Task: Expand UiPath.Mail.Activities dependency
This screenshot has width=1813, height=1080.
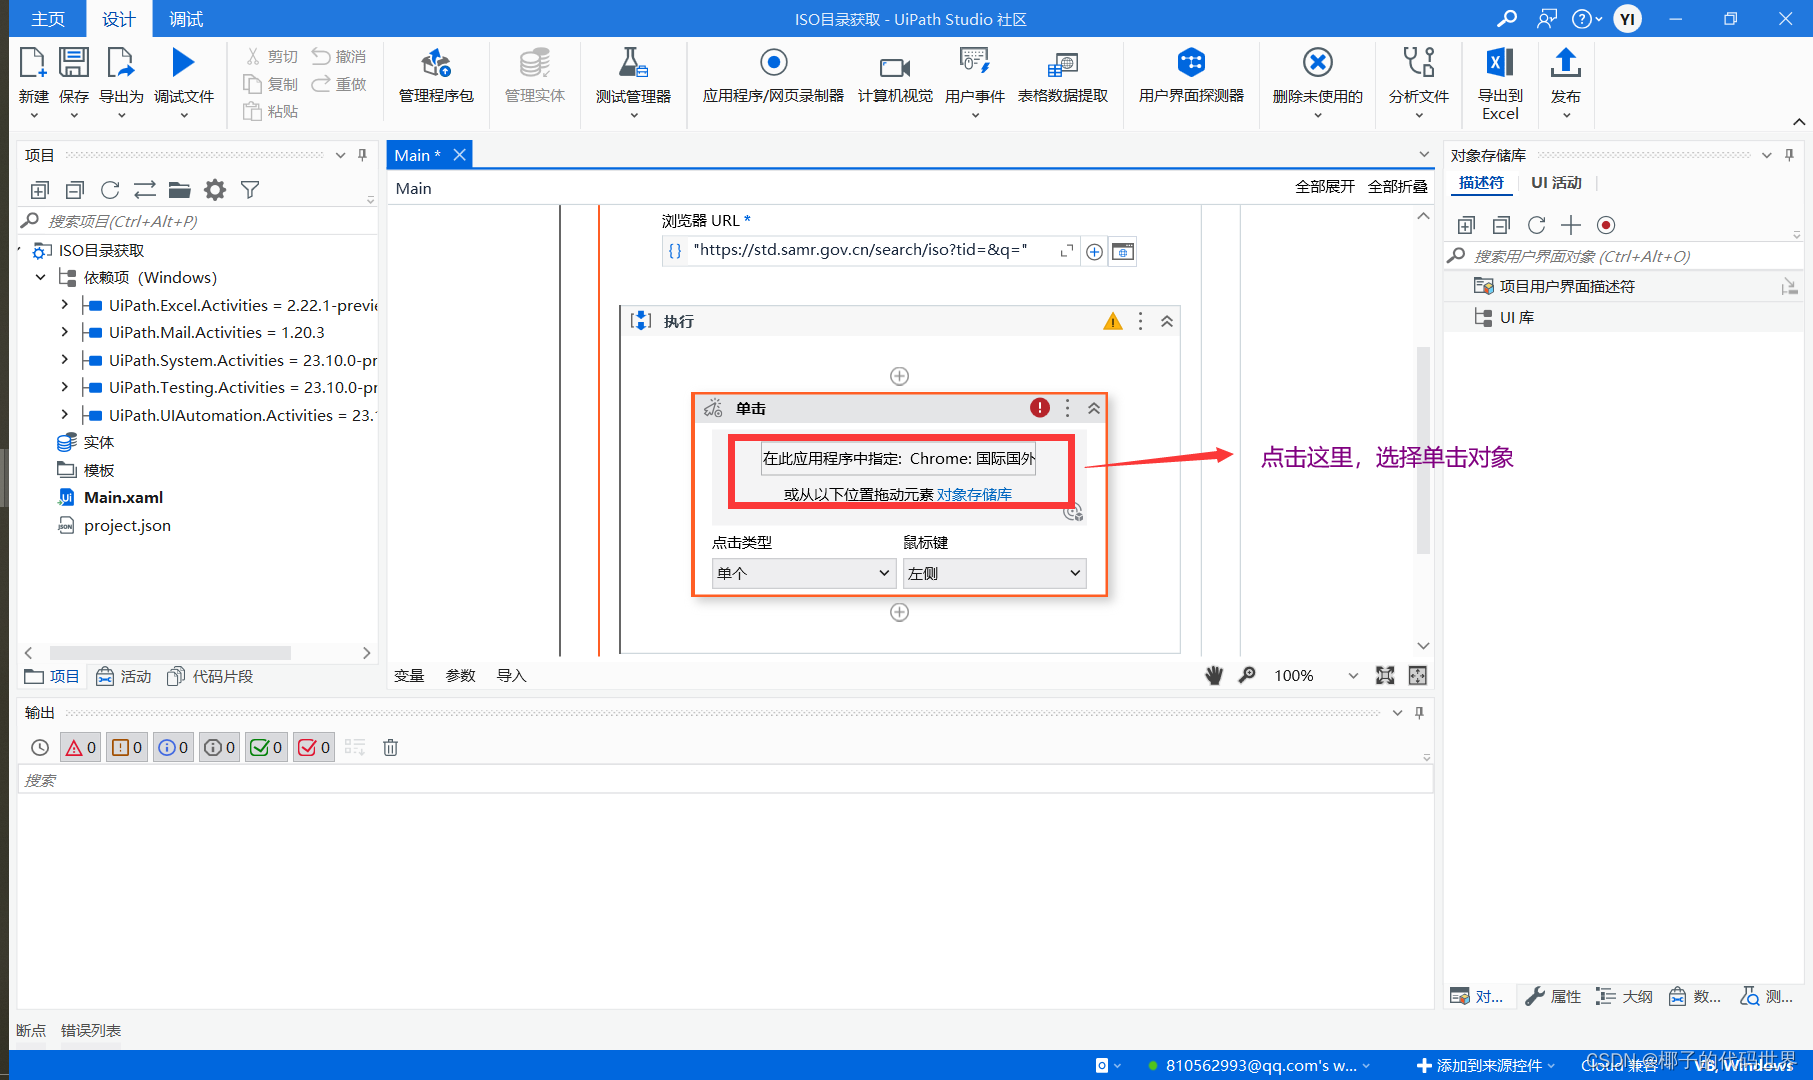Action: (65, 332)
